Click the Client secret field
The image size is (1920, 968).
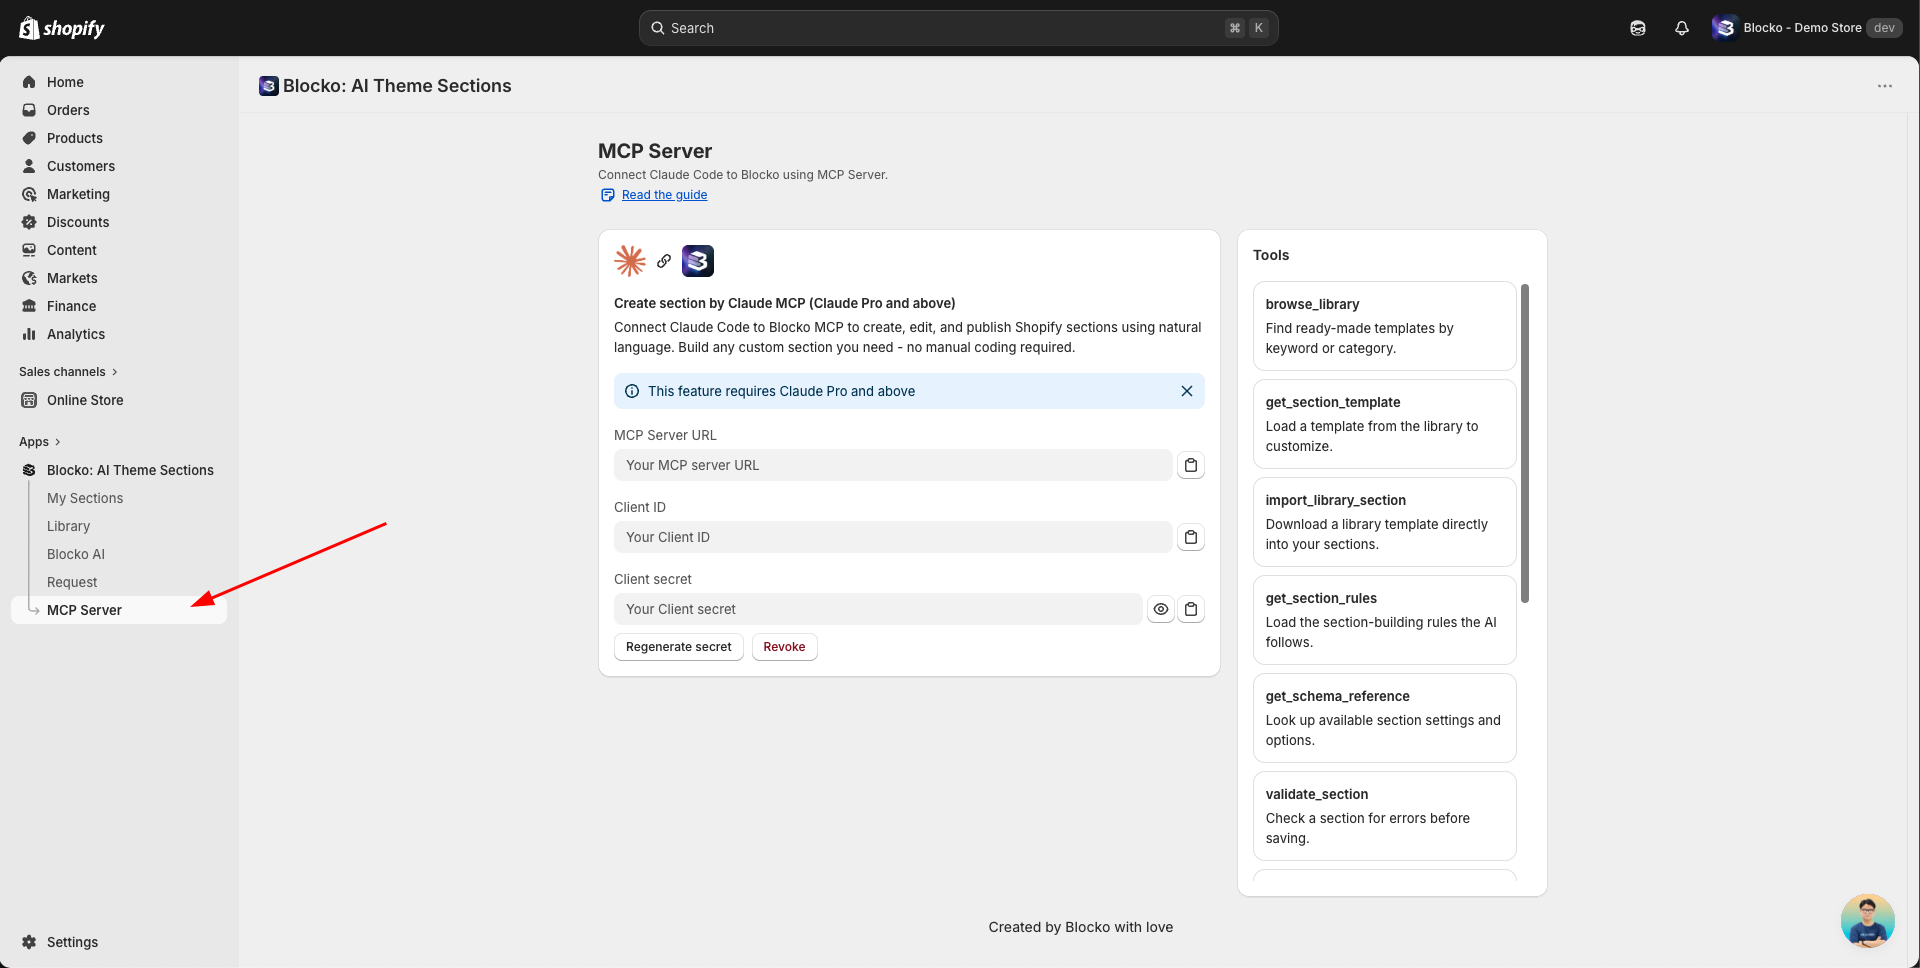pyautogui.click(x=878, y=609)
